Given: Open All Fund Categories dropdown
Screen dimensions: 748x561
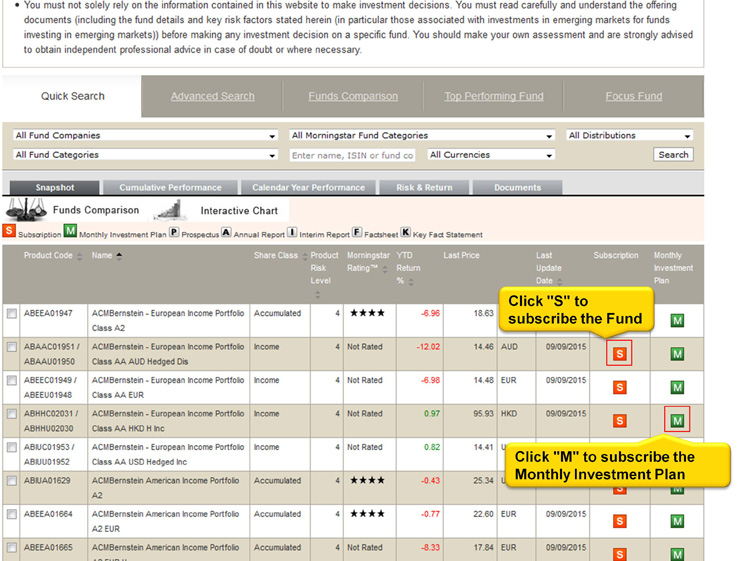Looking at the screenshot, I should pos(145,155).
